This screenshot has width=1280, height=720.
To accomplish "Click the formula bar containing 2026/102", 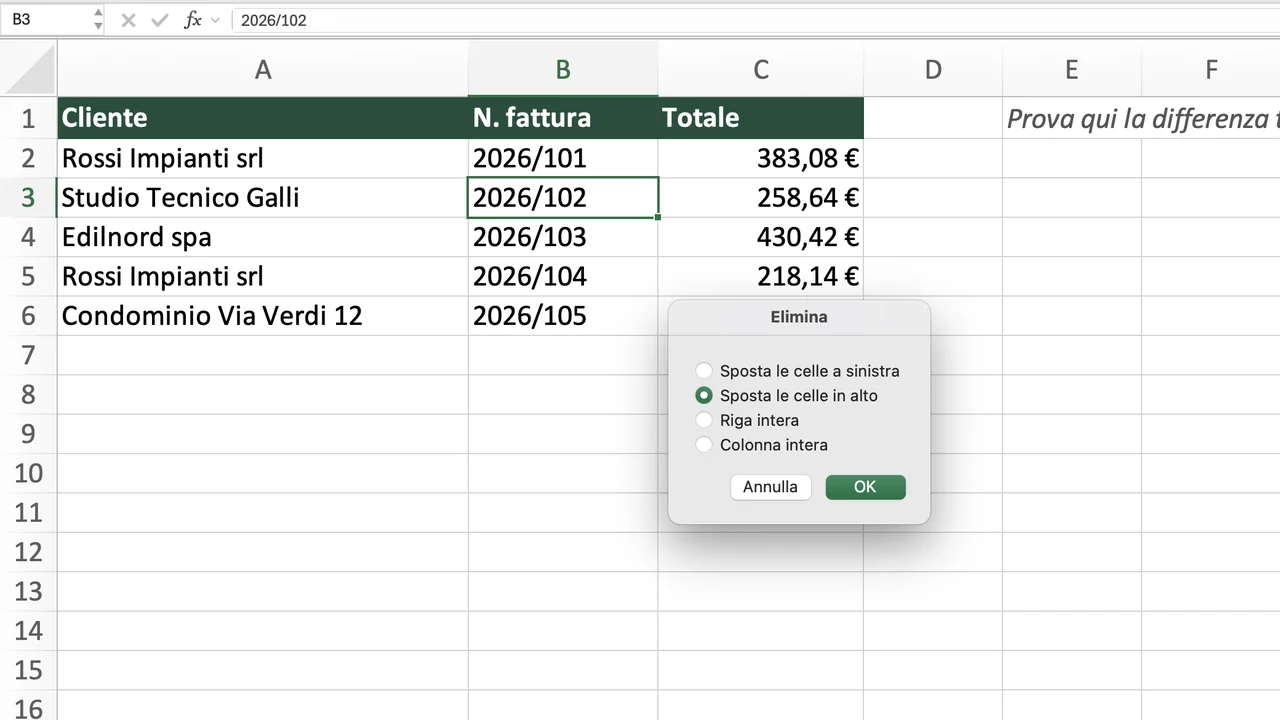I will coord(755,20).
